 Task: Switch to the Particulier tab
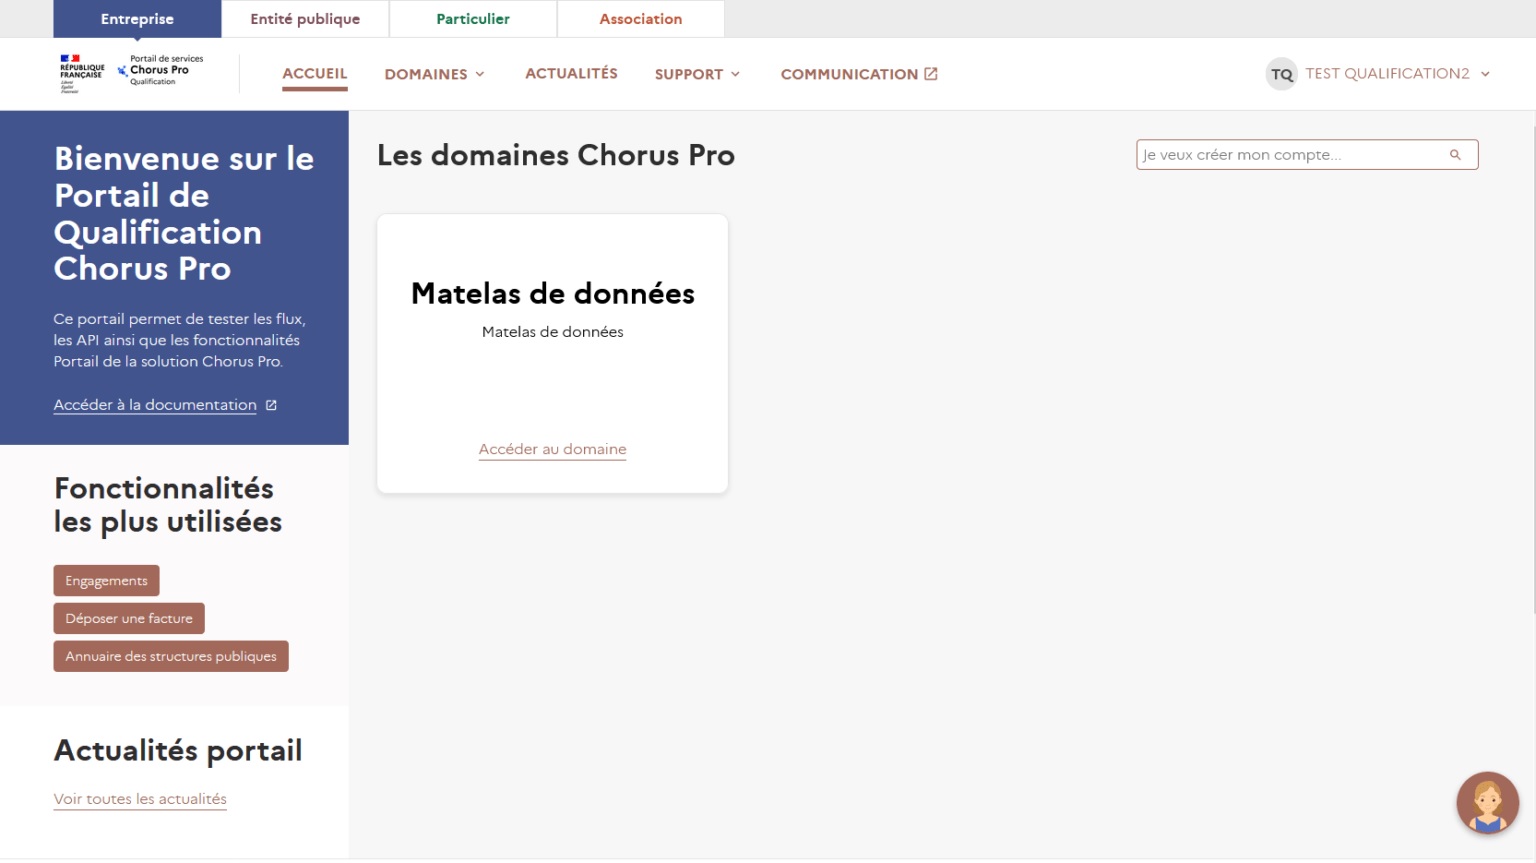pyautogui.click(x=473, y=19)
